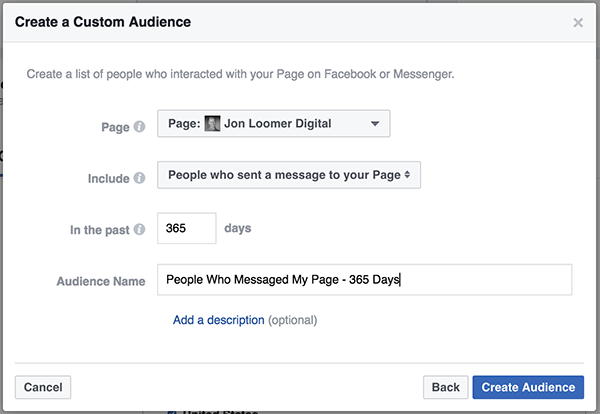Click the Jon Loomer Digital profile thumbnail
The image size is (600, 414).
(212, 124)
